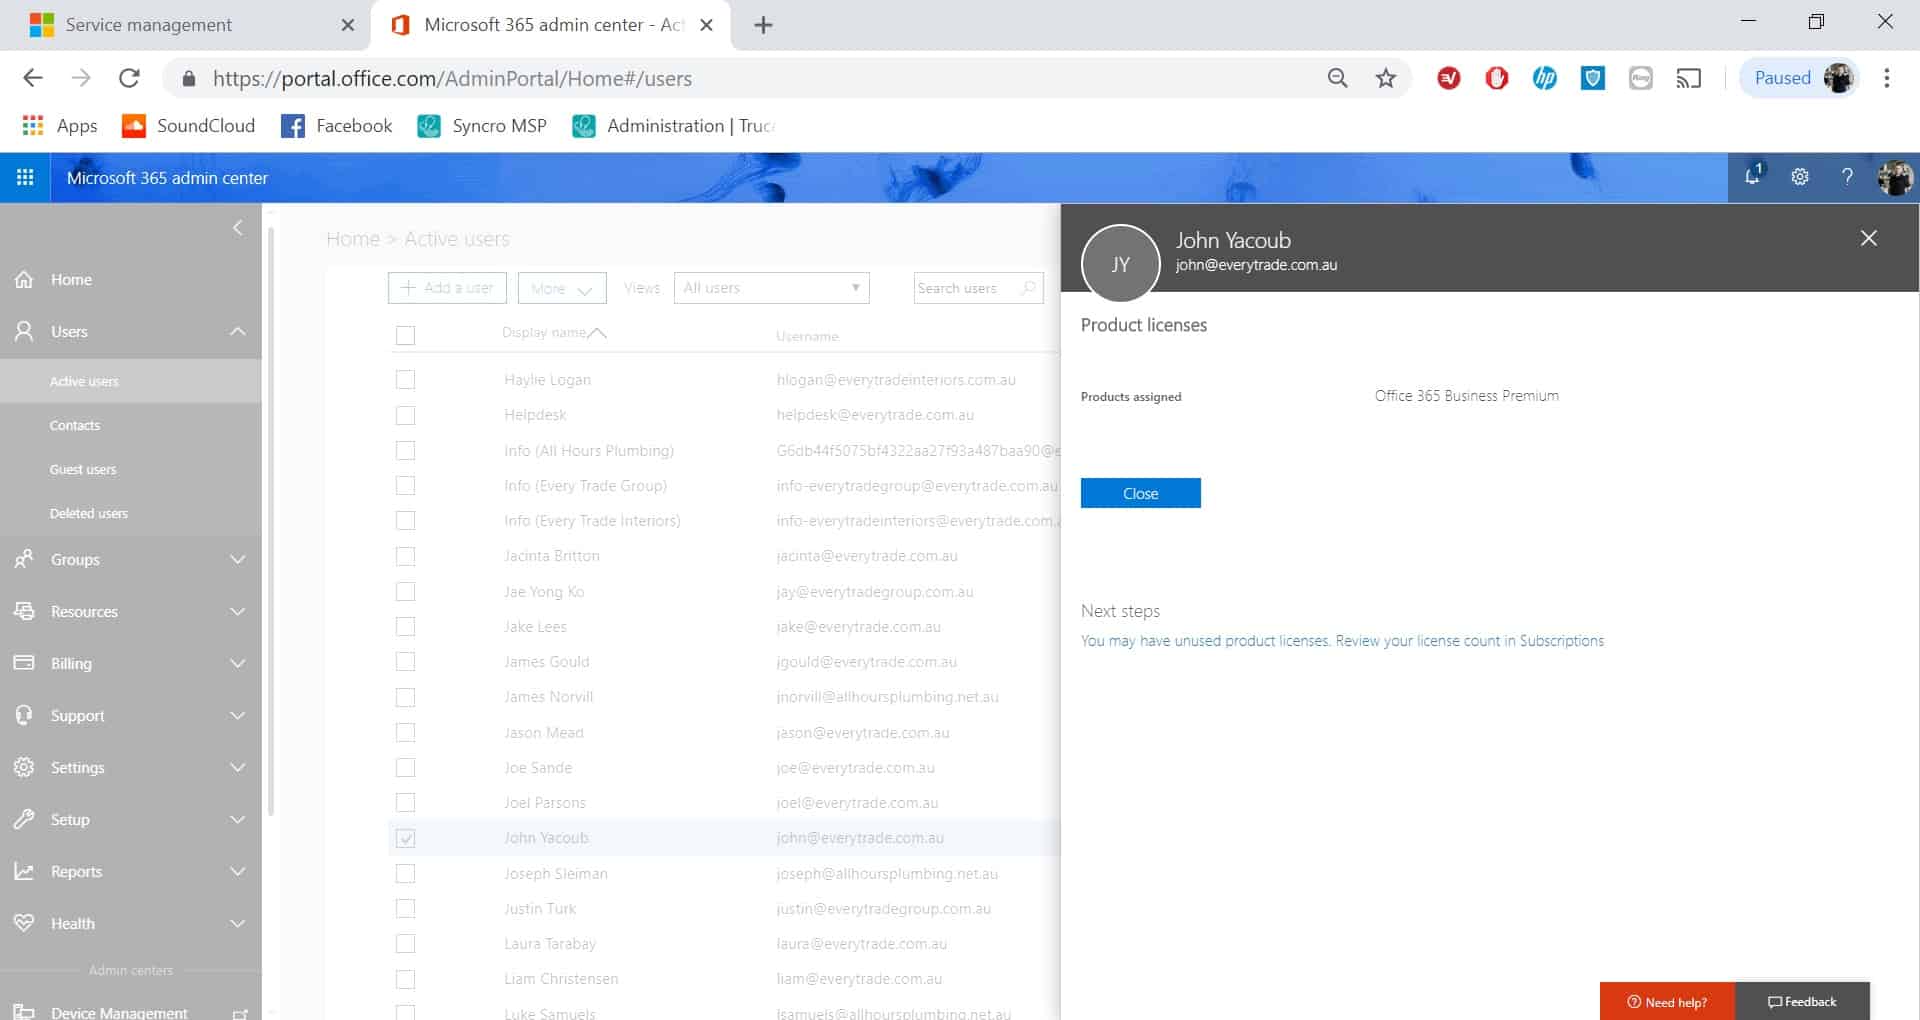This screenshot has width=1920, height=1020.
Task: Open Active users in sidebar
Action: [131, 381]
